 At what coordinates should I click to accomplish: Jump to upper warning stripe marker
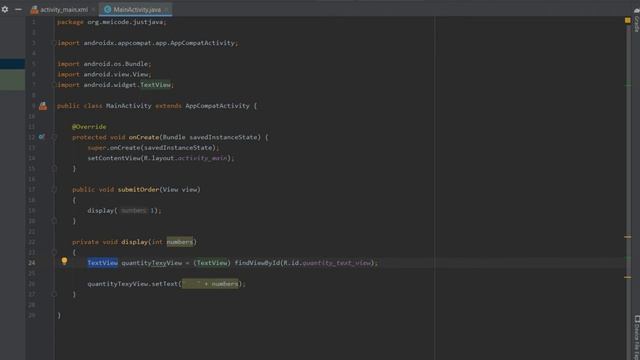[x=628, y=237]
